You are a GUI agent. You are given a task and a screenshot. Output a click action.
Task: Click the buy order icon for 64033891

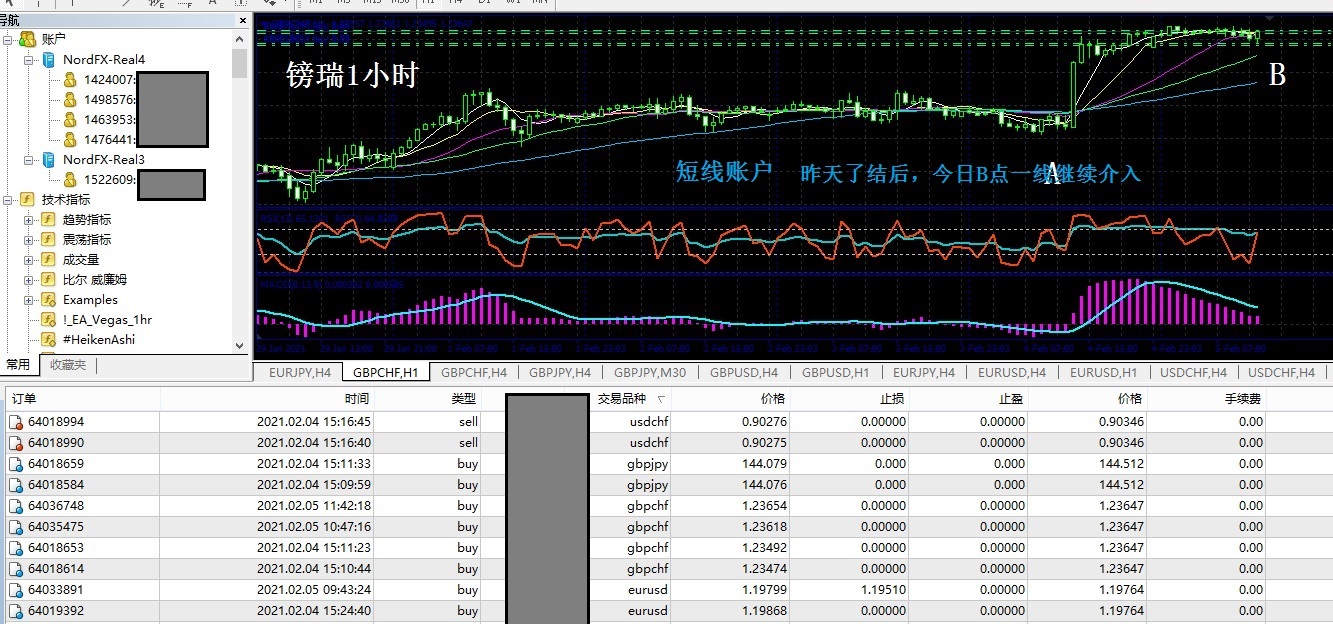click(x=15, y=590)
